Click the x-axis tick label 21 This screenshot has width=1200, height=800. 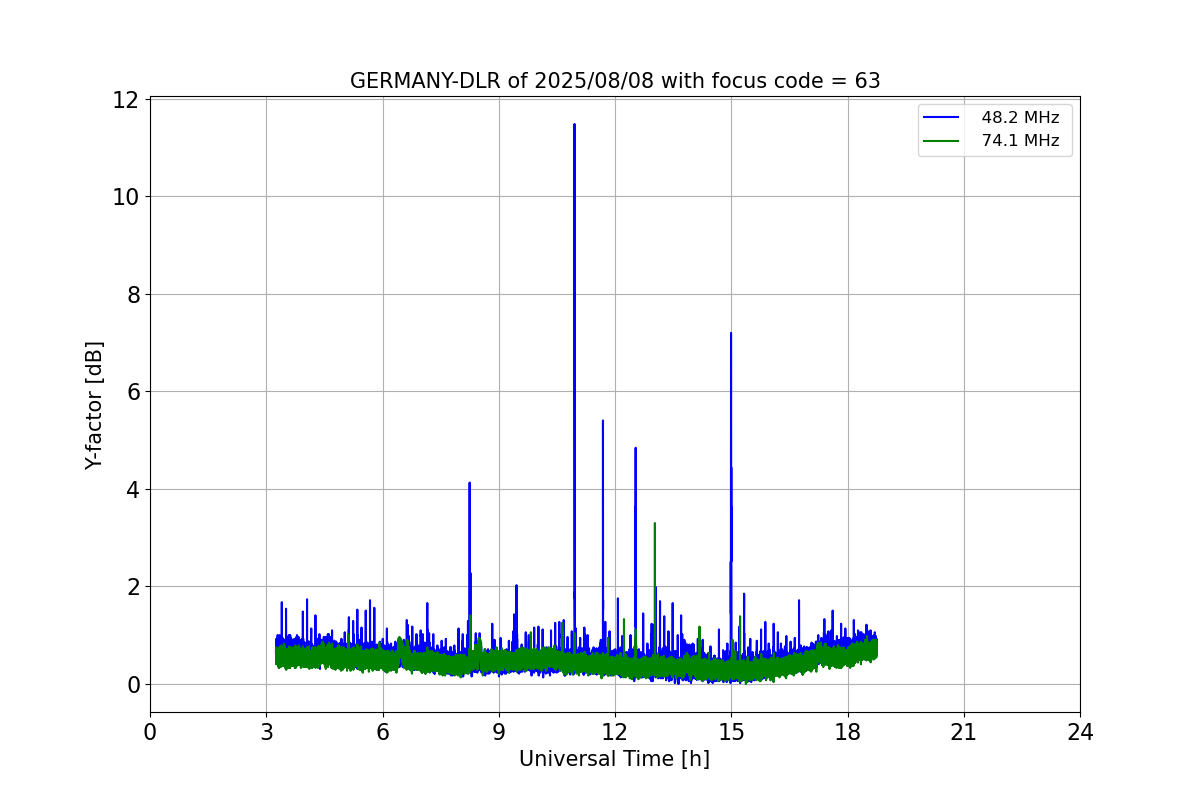tap(964, 733)
